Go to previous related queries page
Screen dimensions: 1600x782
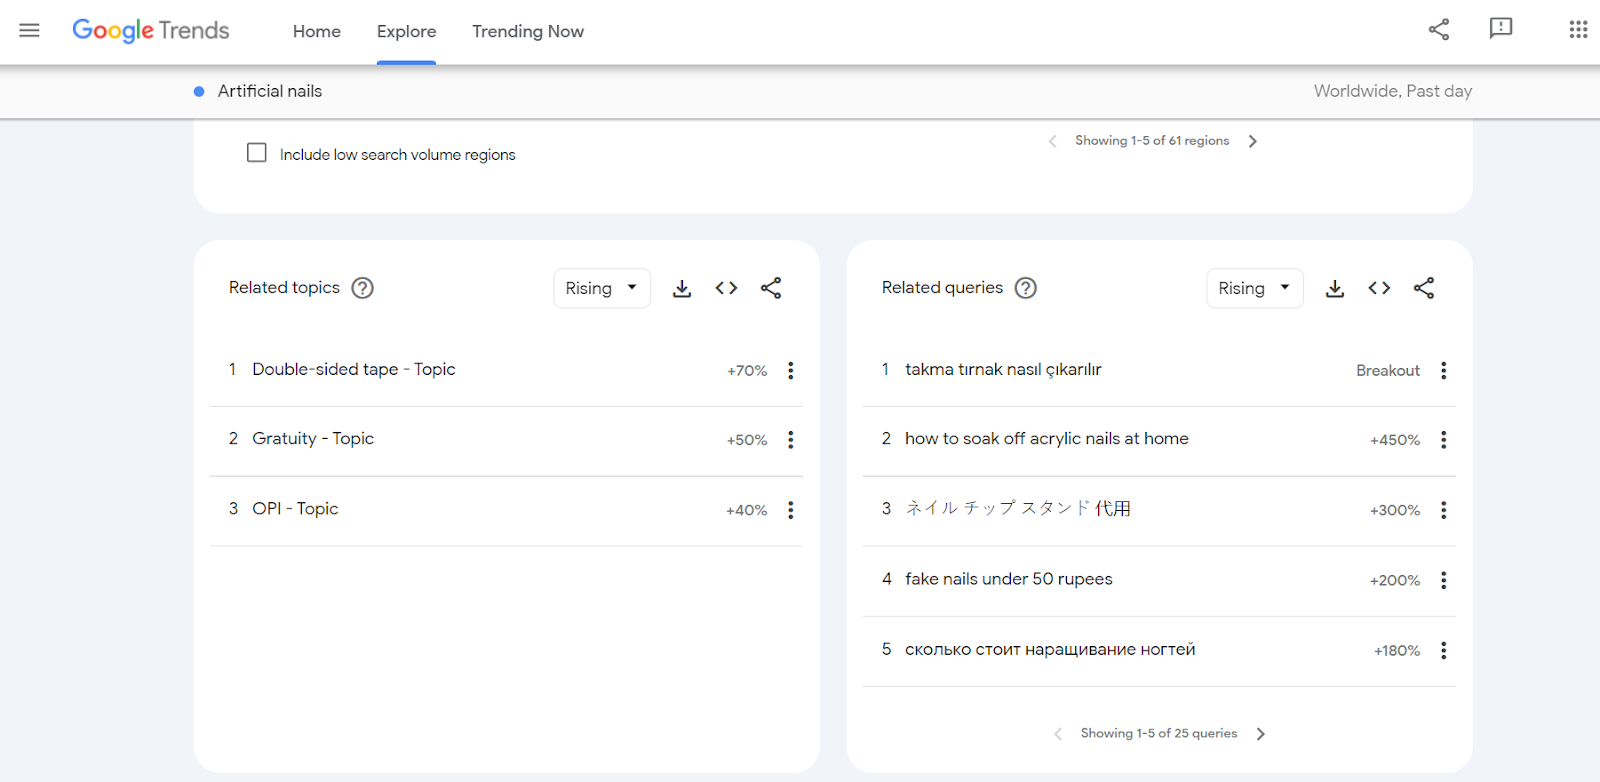pyautogui.click(x=1058, y=734)
